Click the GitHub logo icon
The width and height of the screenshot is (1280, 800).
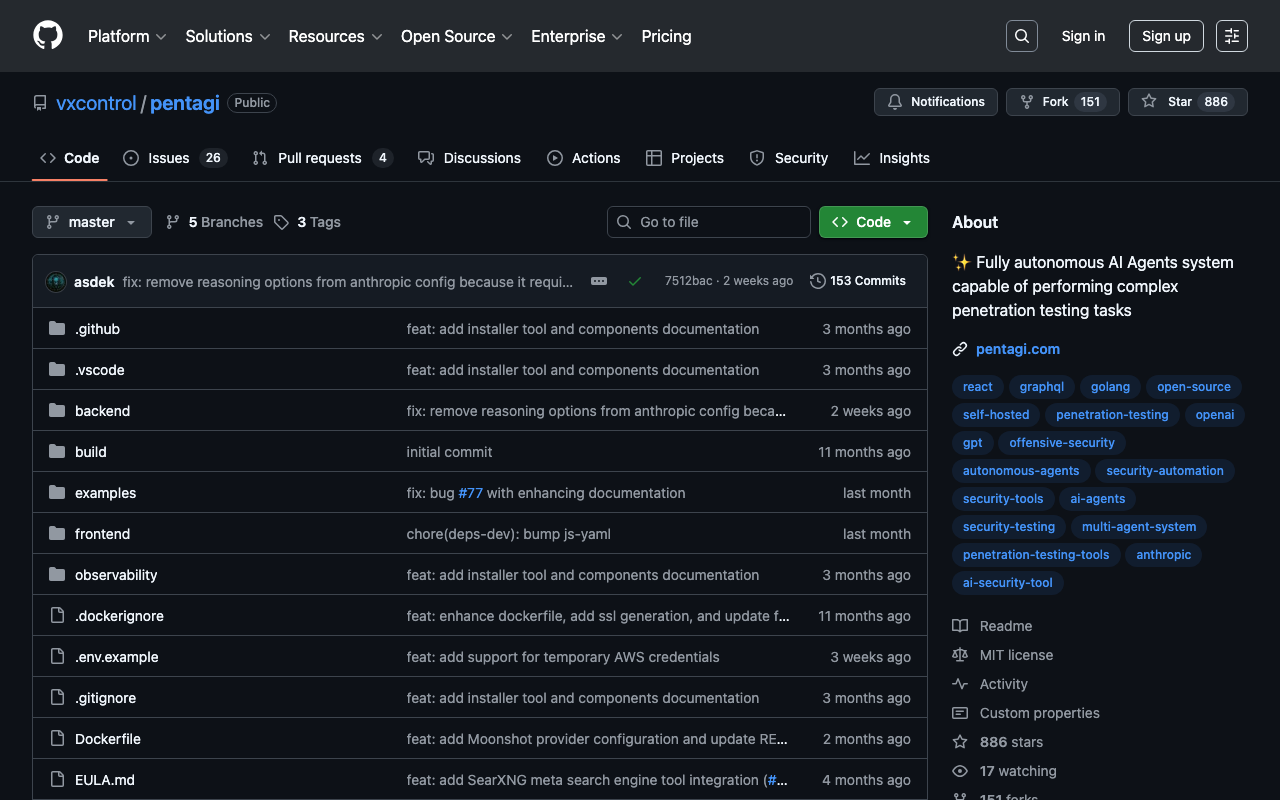(x=48, y=36)
